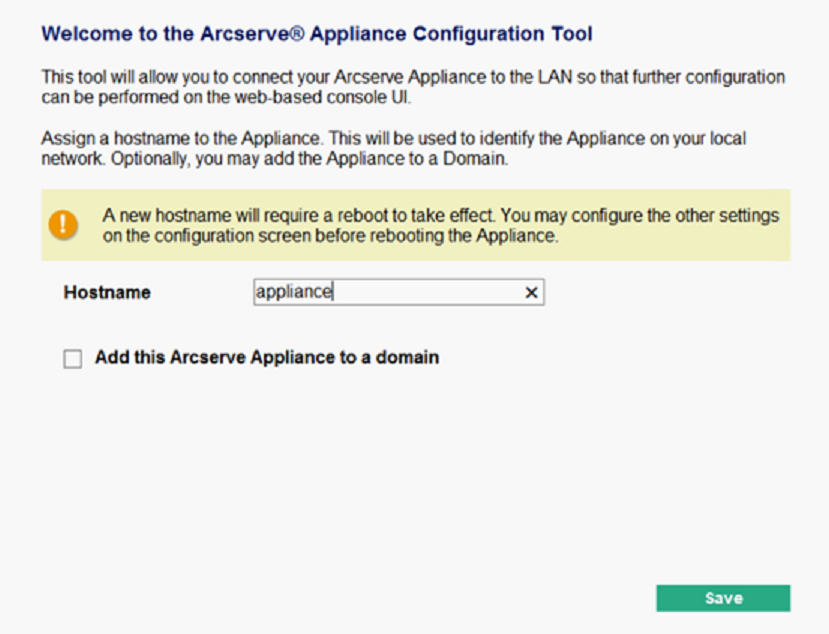Click the empty space right of 'appliance' in the Hostname box
The height and width of the screenshot is (634, 829).
pos(428,292)
